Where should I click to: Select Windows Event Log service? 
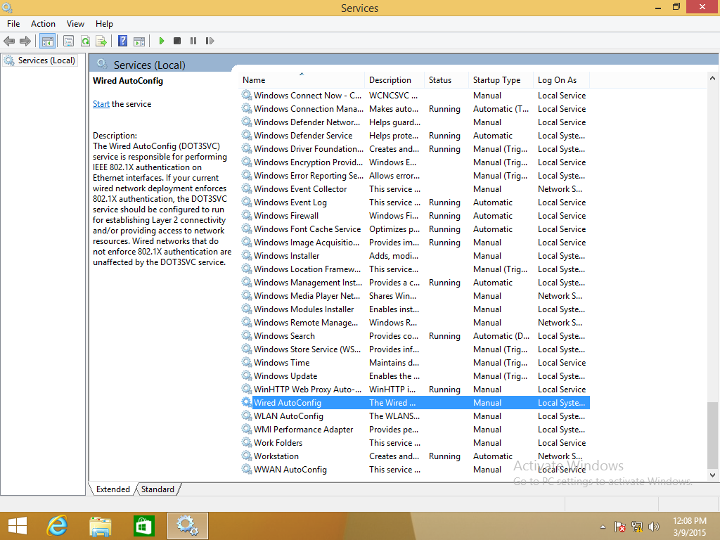pyautogui.click(x=415, y=202)
